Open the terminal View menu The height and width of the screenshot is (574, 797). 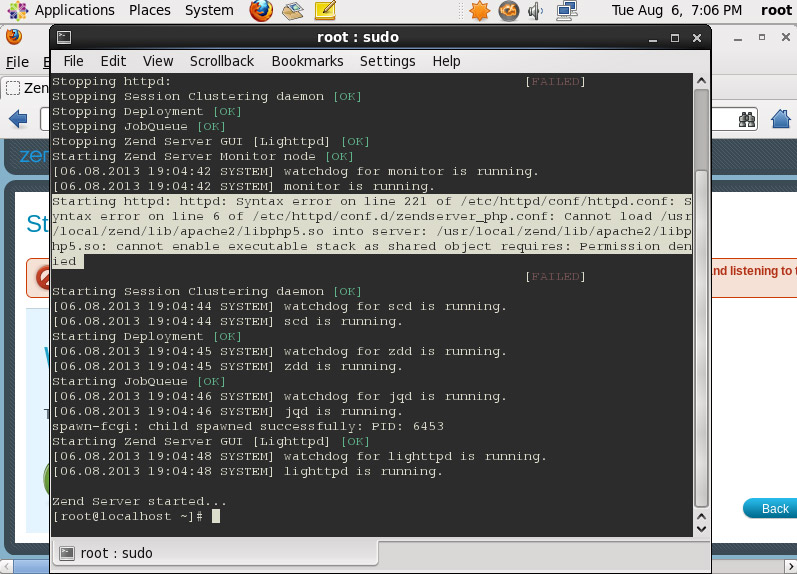pos(158,61)
